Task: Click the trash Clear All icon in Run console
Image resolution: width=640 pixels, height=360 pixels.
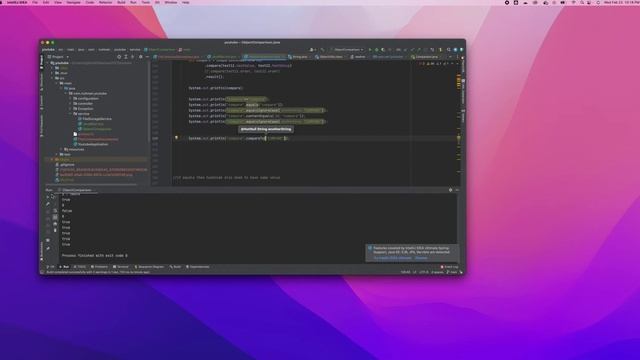Action: pos(55,231)
